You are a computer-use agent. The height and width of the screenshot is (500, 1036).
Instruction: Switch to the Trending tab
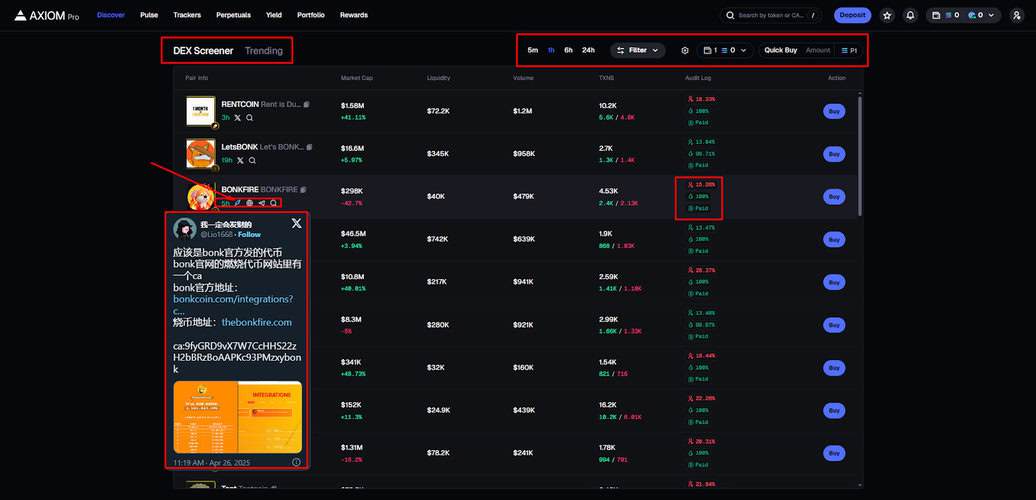pos(264,50)
